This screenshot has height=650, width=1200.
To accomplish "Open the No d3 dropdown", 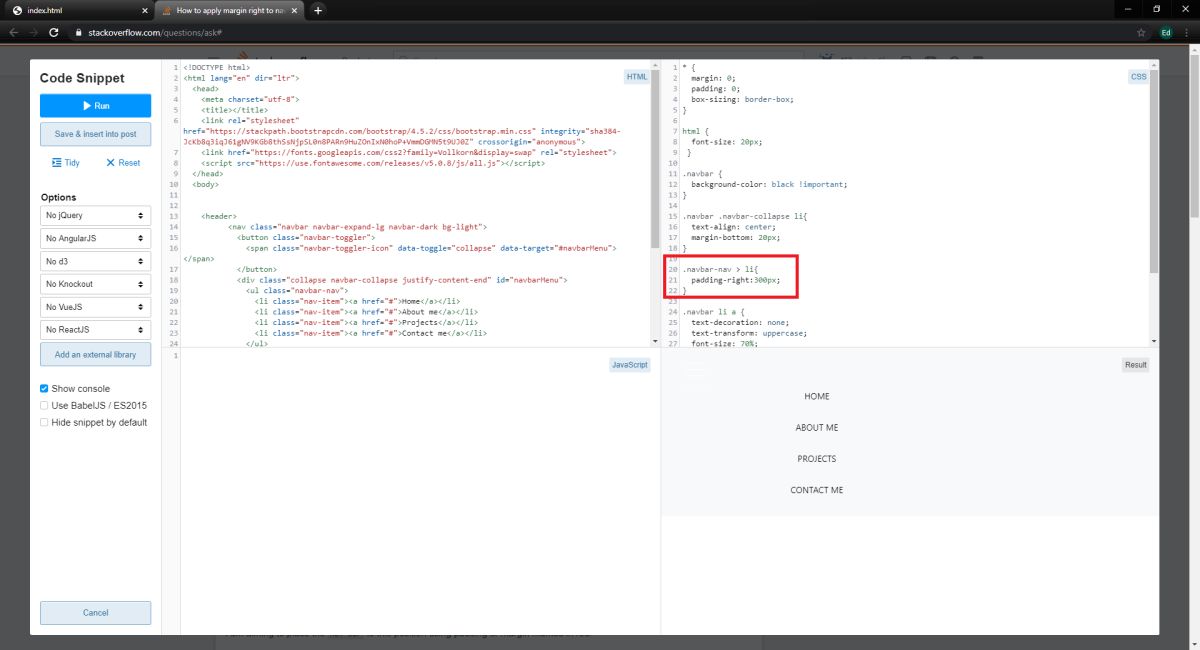I will [95, 261].
